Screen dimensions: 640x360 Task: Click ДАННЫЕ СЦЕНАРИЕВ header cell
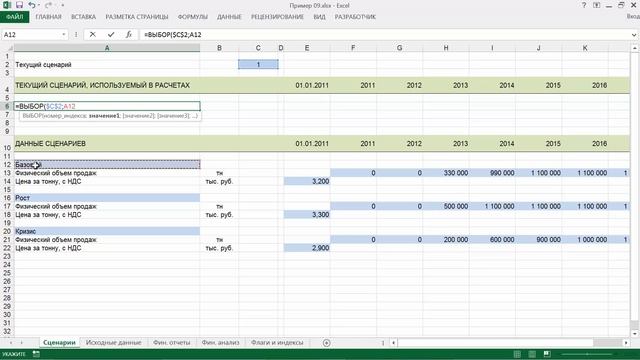click(107, 144)
